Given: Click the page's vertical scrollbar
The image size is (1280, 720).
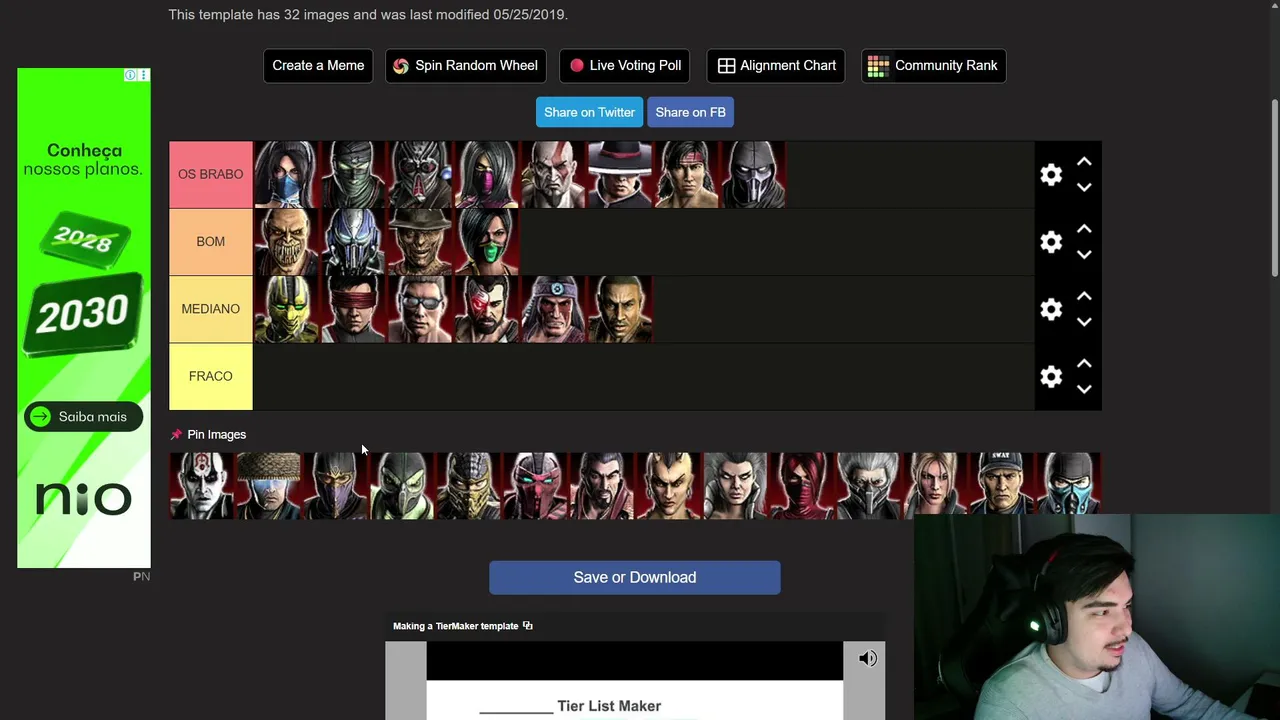Looking at the screenshot, I should pos(1275,188).
